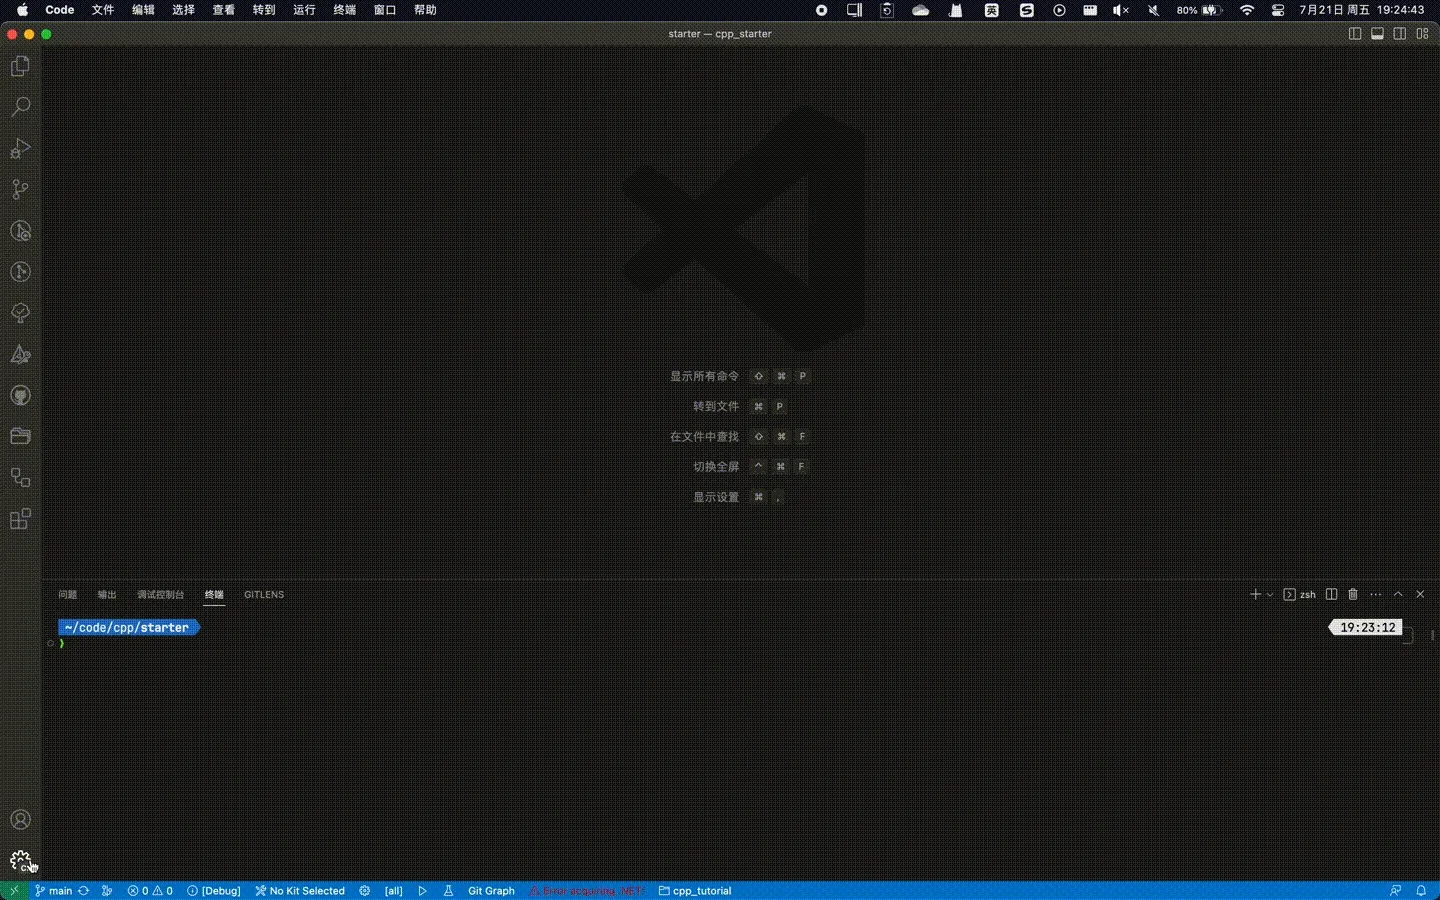This screenshot has width=1440, height=900.
Task: Switch to the GITLENS panel tab
Action: pyautogui.click(x=264, y=595)
